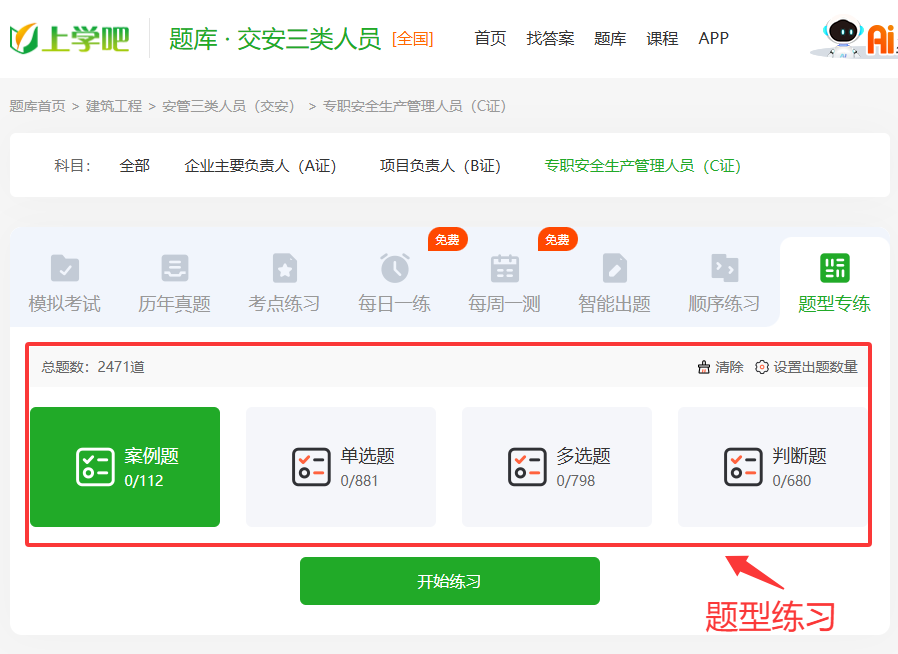Click the 免费 badge above 每周一测
The width and height of the screenshot is (898, 654).
click(557, 239)
